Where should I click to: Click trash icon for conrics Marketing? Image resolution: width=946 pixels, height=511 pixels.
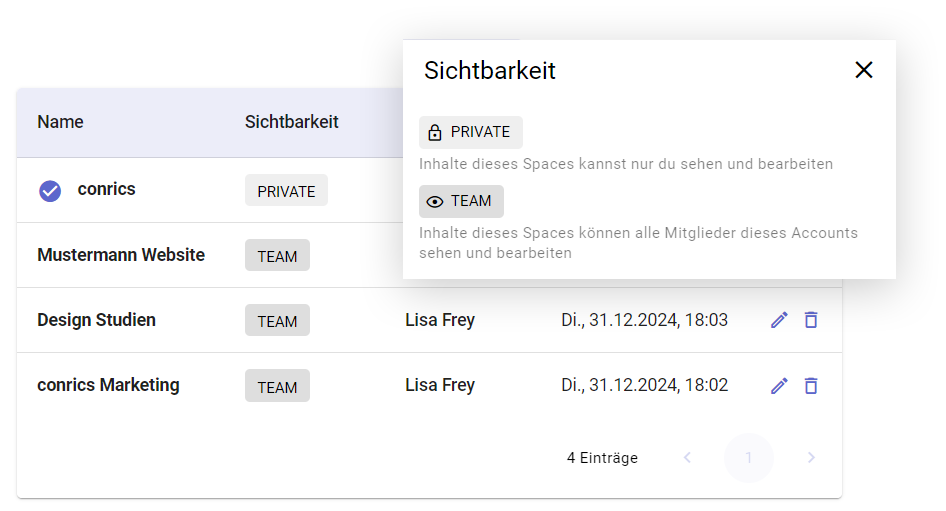click(811, 385)
